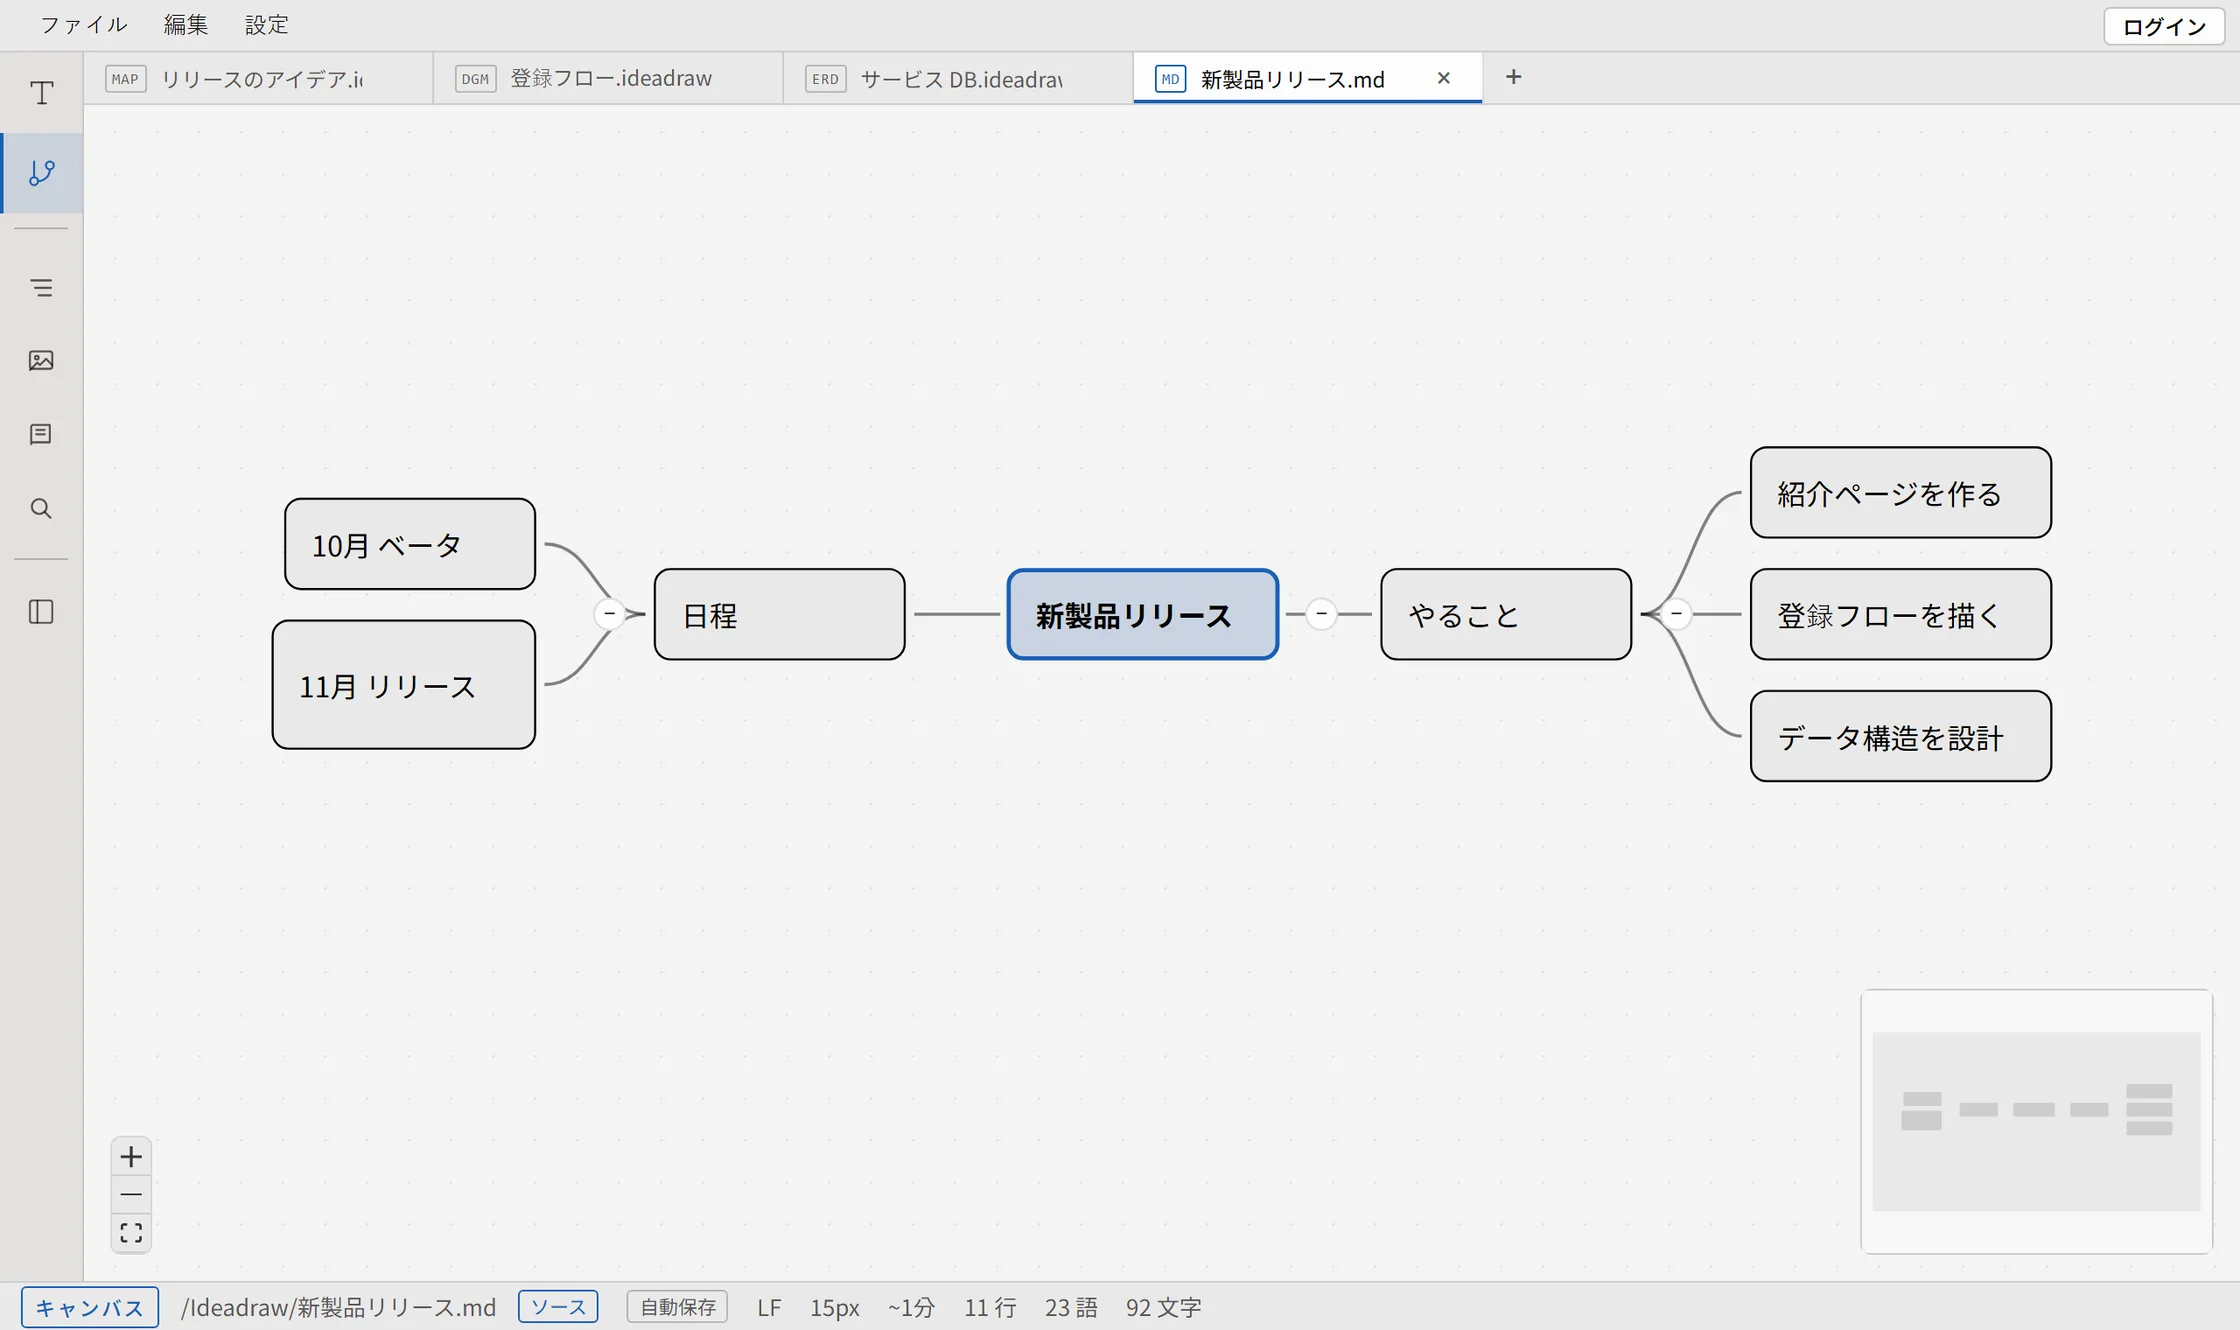The width and height of the screenshot is (2240, 1330).
Task: Select the 10月 ベータ node
Action: [x=410, y=544]
